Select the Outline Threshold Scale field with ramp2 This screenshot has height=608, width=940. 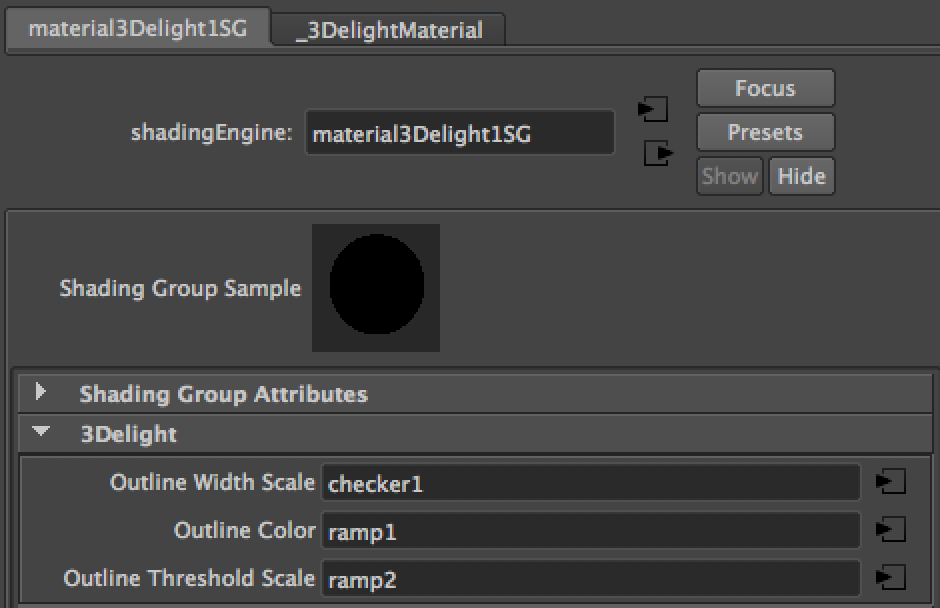pyautogui.click(x=590, y=578)
